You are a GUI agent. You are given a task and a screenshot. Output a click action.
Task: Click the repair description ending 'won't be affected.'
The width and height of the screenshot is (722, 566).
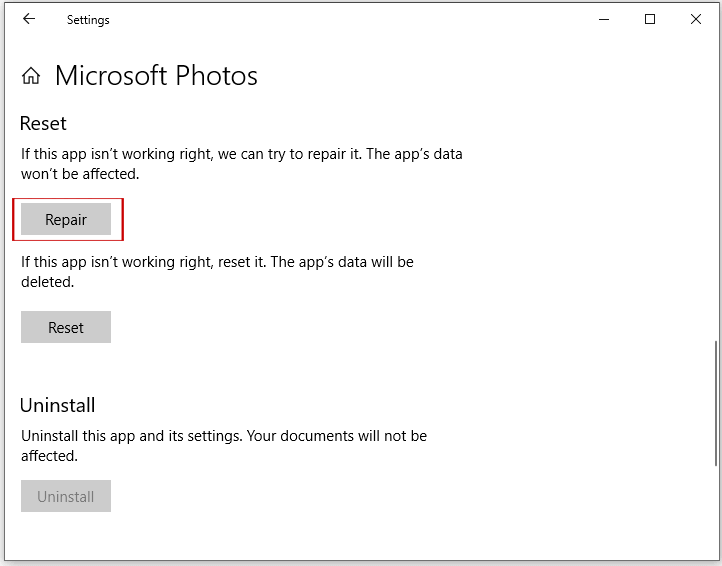pos(242,163)
